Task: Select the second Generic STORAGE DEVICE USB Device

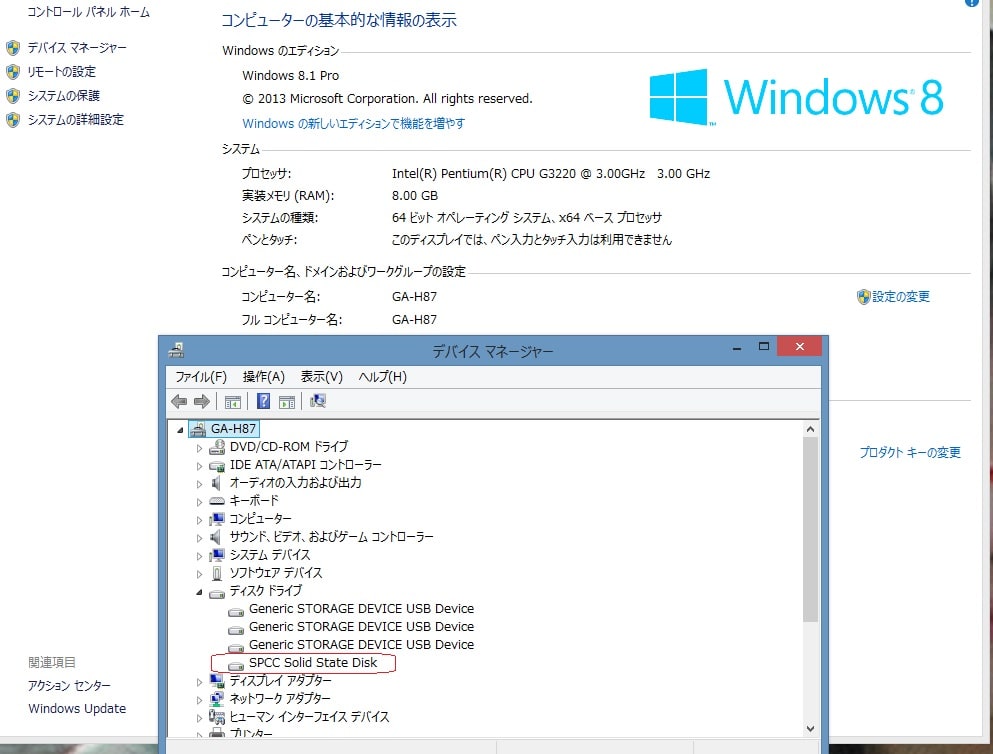Action: click(x=361, y=627)
